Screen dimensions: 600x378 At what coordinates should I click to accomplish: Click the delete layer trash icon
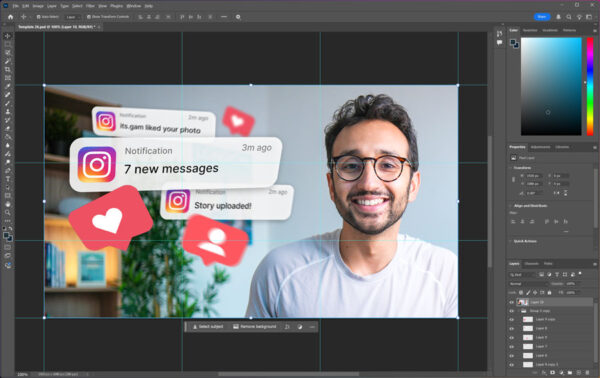pos(587,372)
